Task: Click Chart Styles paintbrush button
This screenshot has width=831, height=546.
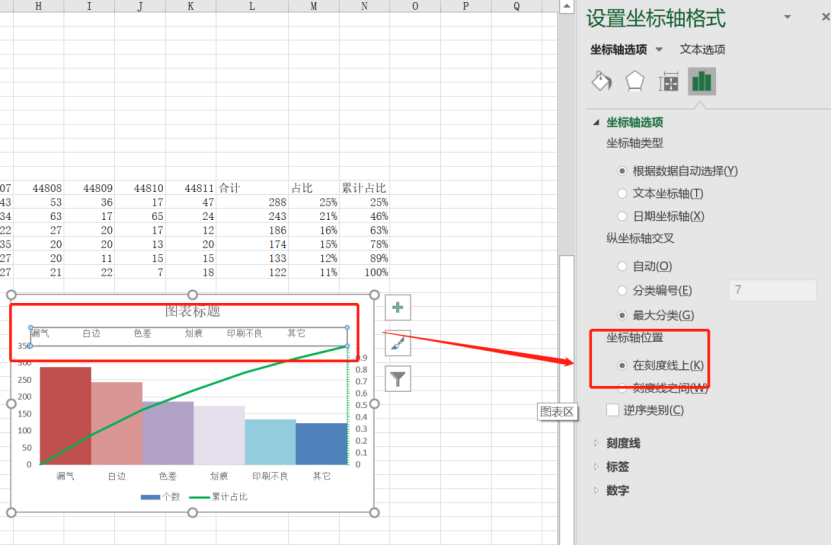Action: (x=397, y=344)
